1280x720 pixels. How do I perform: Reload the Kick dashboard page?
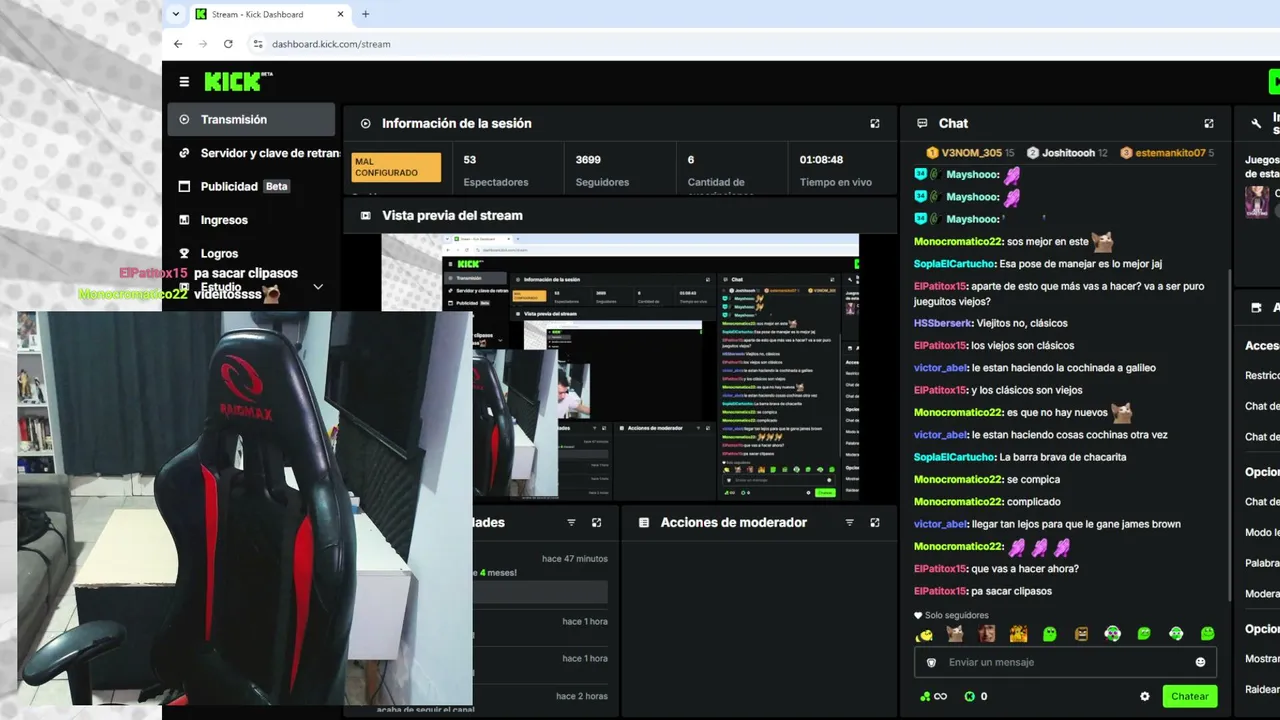click(x=228, y=44)
